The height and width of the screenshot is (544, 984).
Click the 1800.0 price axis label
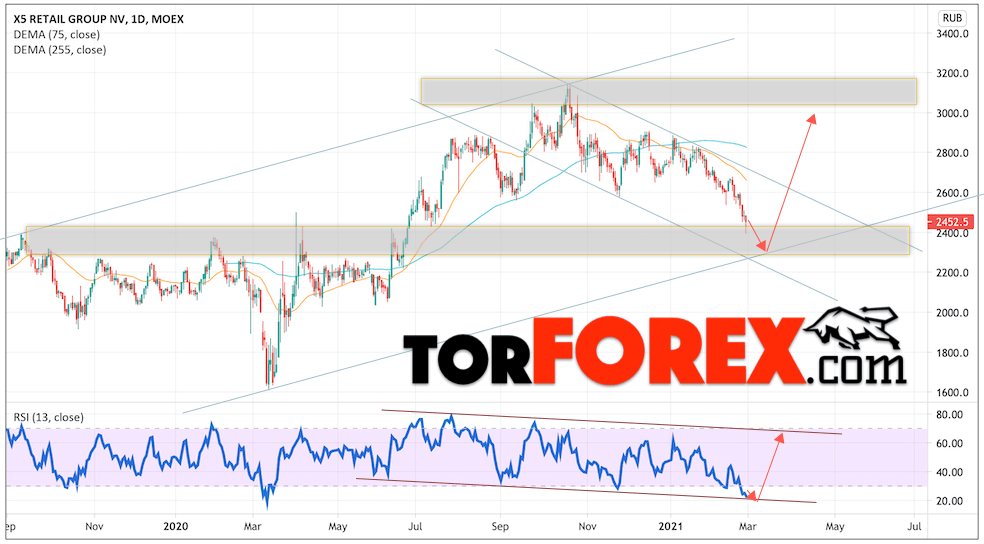click(953, 353)
